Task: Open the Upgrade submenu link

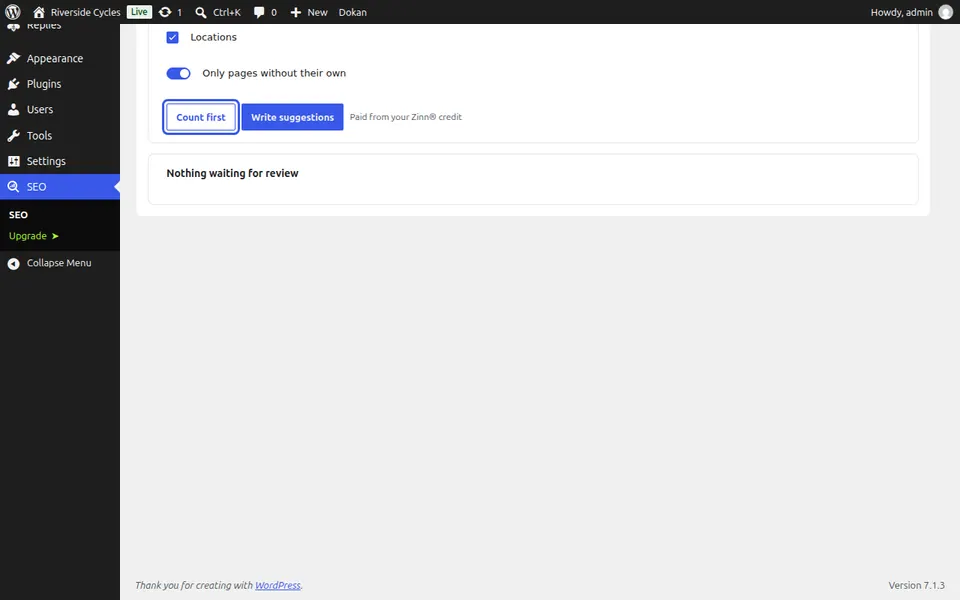Action: (x=34, y=236)
